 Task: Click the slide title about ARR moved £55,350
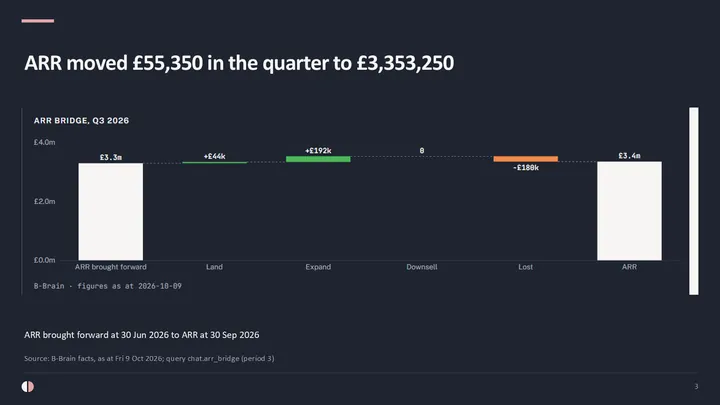coord(239,63)
